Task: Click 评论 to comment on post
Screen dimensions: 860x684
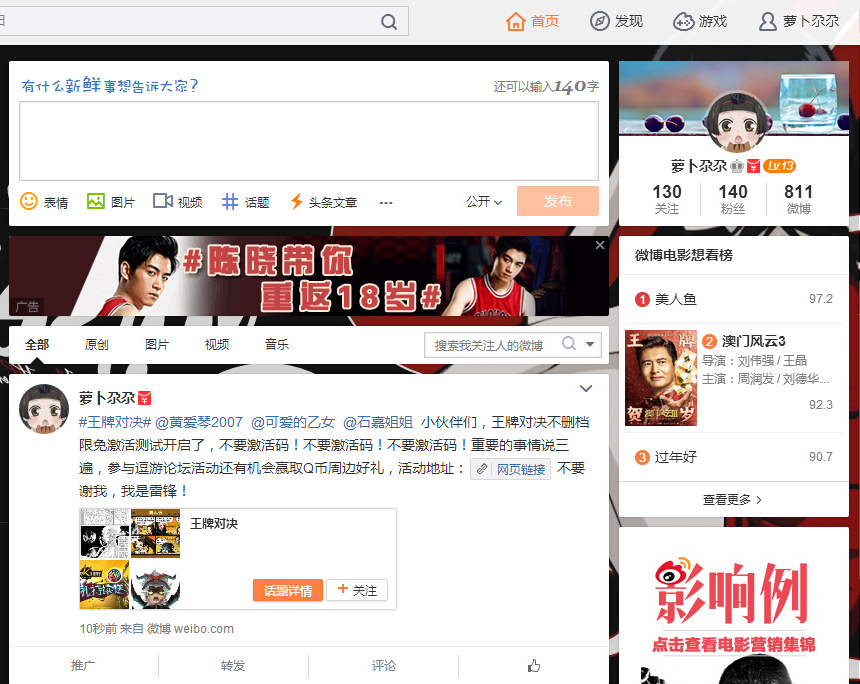Action: pyautogui.click(x=383, y=665)
